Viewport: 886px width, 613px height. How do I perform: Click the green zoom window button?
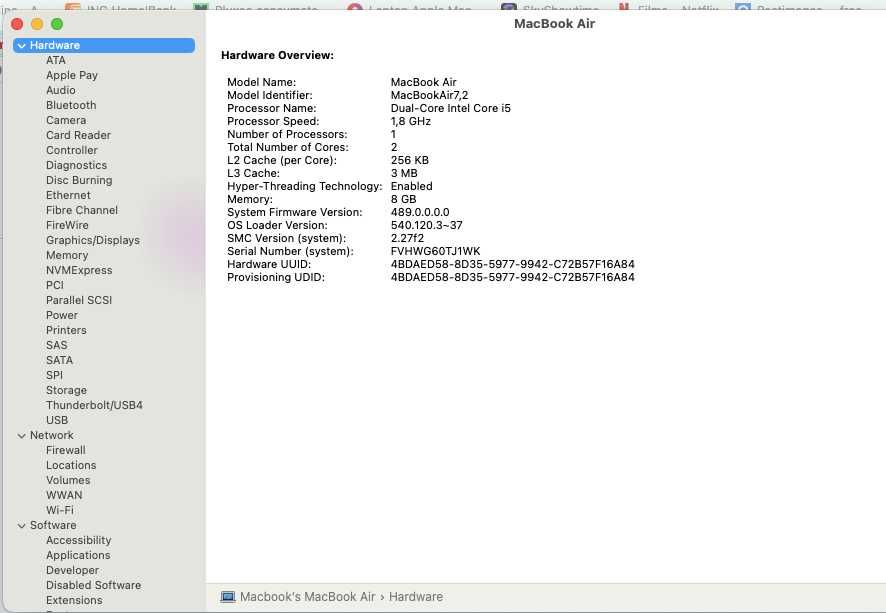coord(57,24)
